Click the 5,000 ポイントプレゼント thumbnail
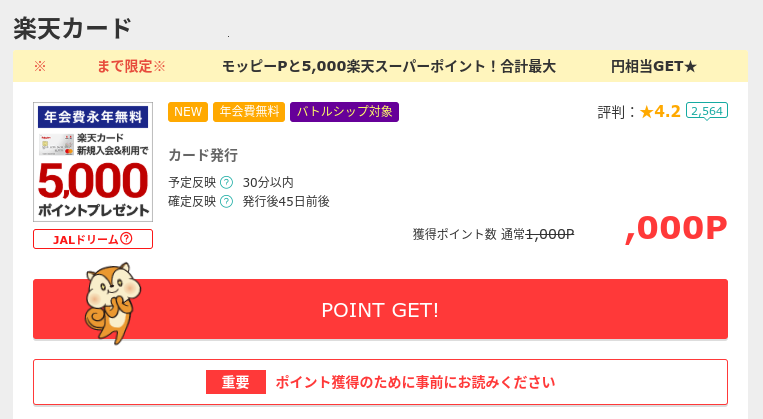Screen dimensions: 763x419 93,162
